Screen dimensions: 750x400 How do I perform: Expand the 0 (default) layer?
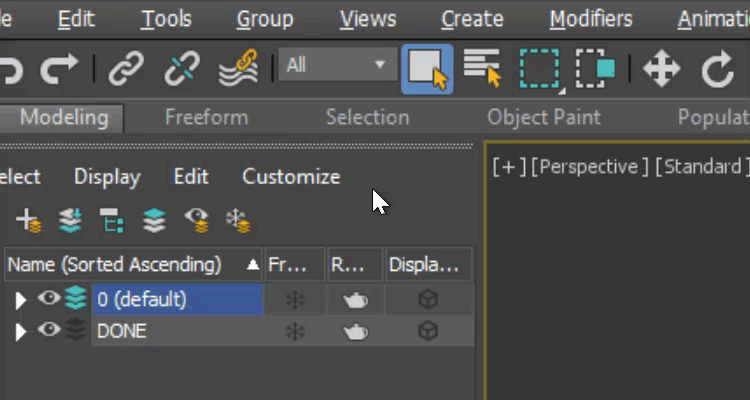point(20,299)
